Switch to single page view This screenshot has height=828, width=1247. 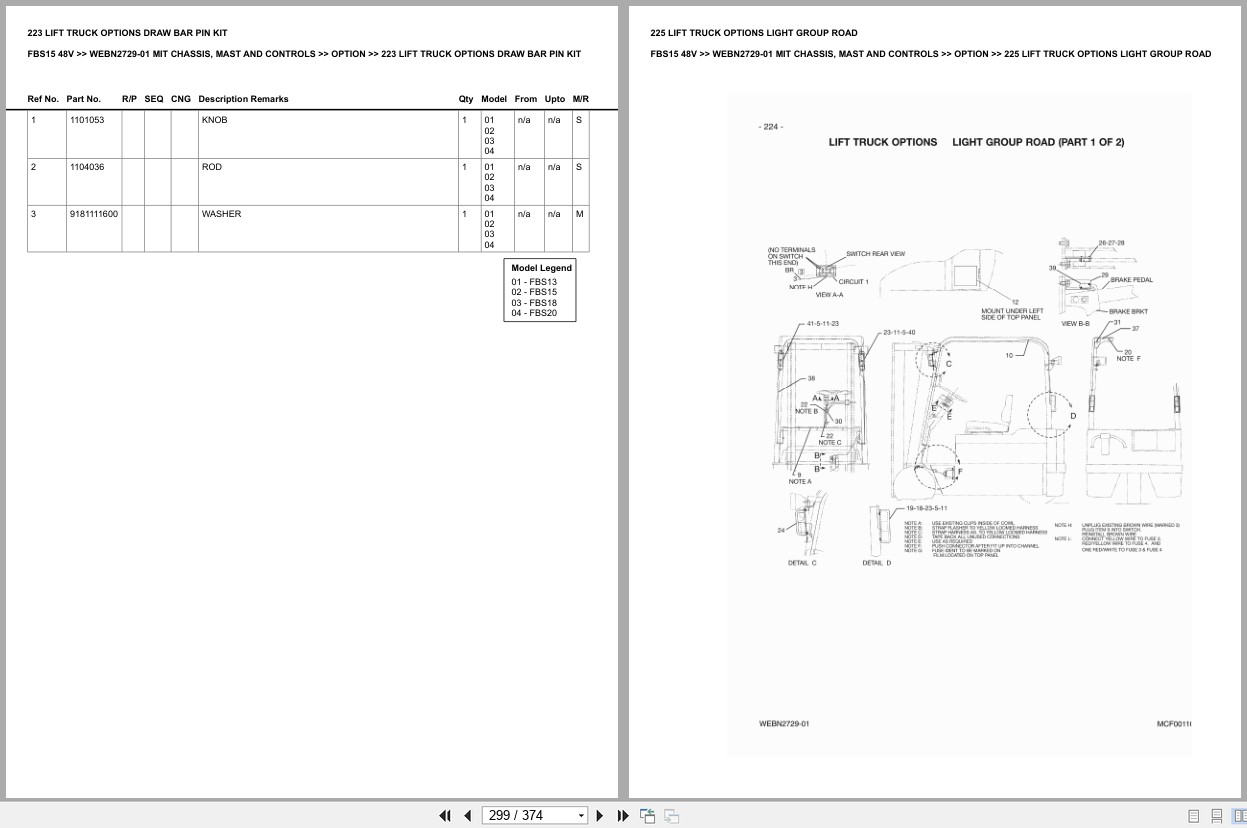[x=1194, y=816]
